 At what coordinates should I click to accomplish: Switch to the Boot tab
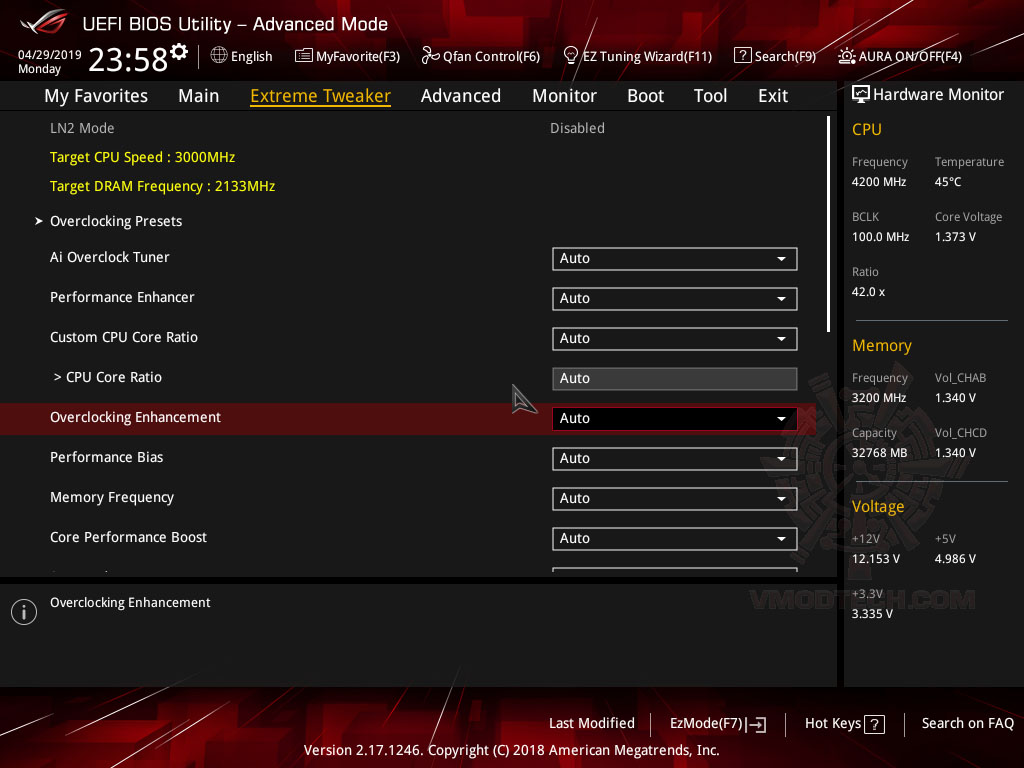point(645,96)
